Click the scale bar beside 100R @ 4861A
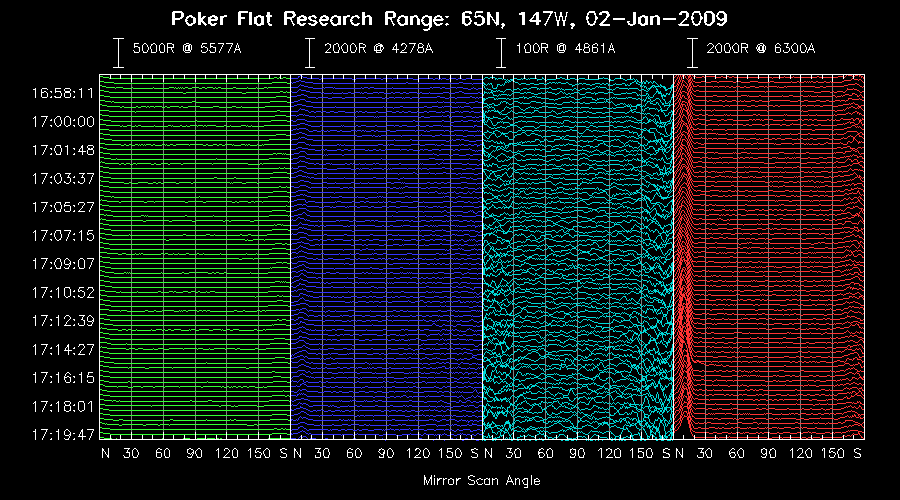The height and width of the screenshot is (500, 900). (501, 53)
